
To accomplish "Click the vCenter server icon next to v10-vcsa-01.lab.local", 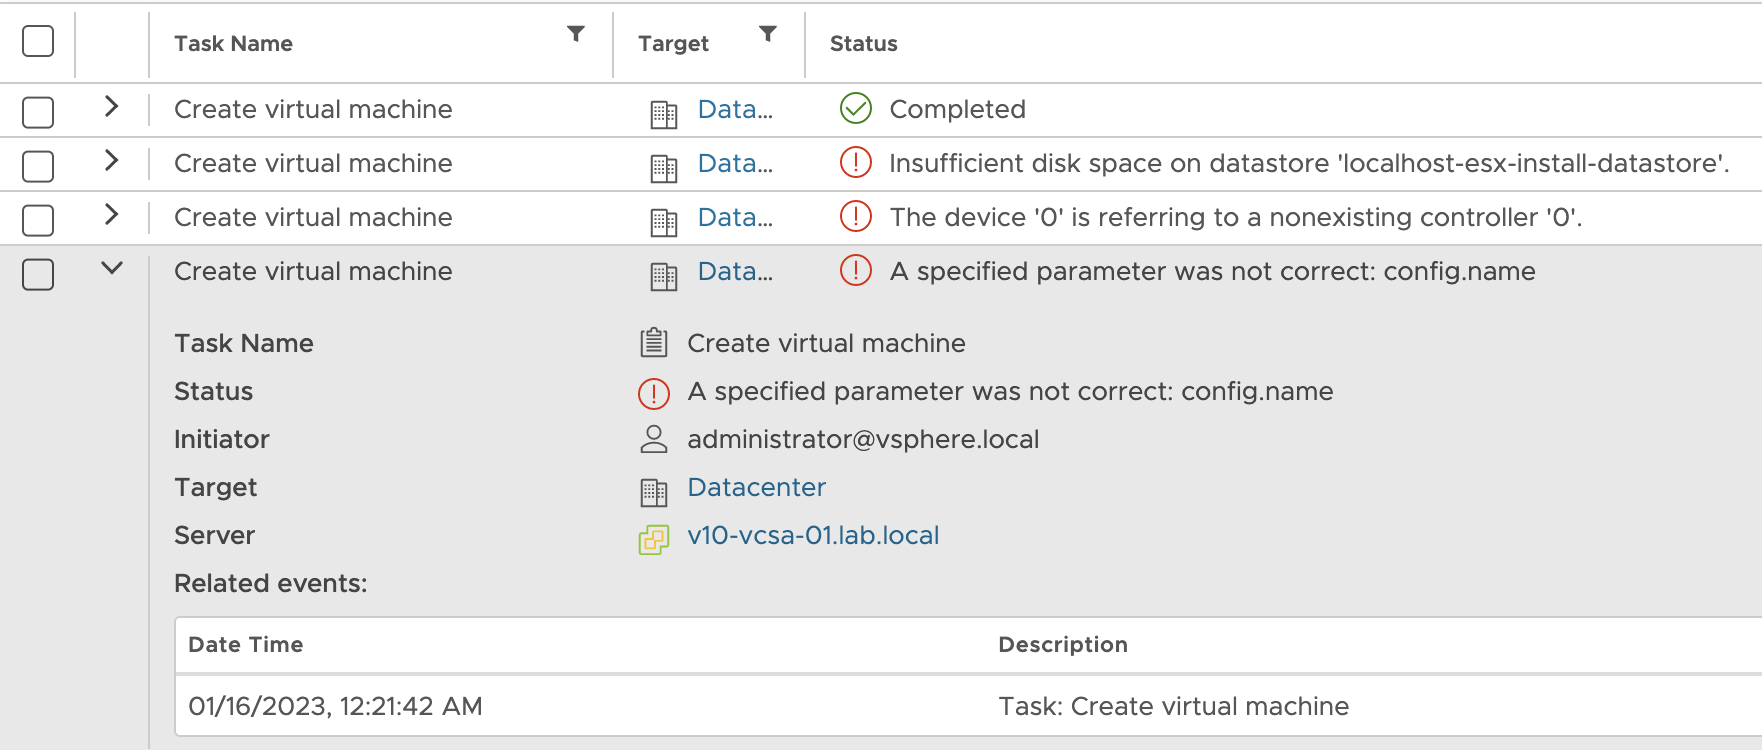I will pos(654,539).
